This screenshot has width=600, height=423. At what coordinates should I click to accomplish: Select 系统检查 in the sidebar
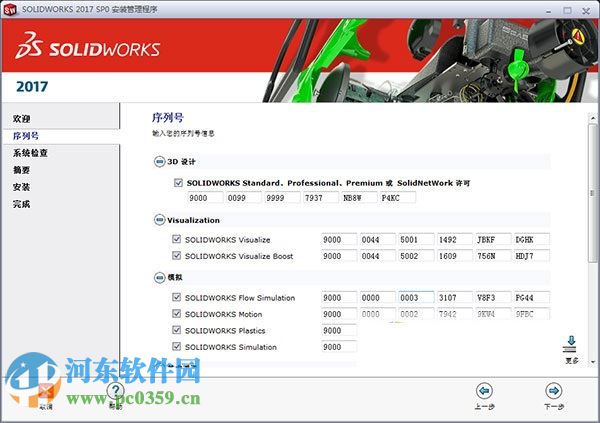click(30, 153)
